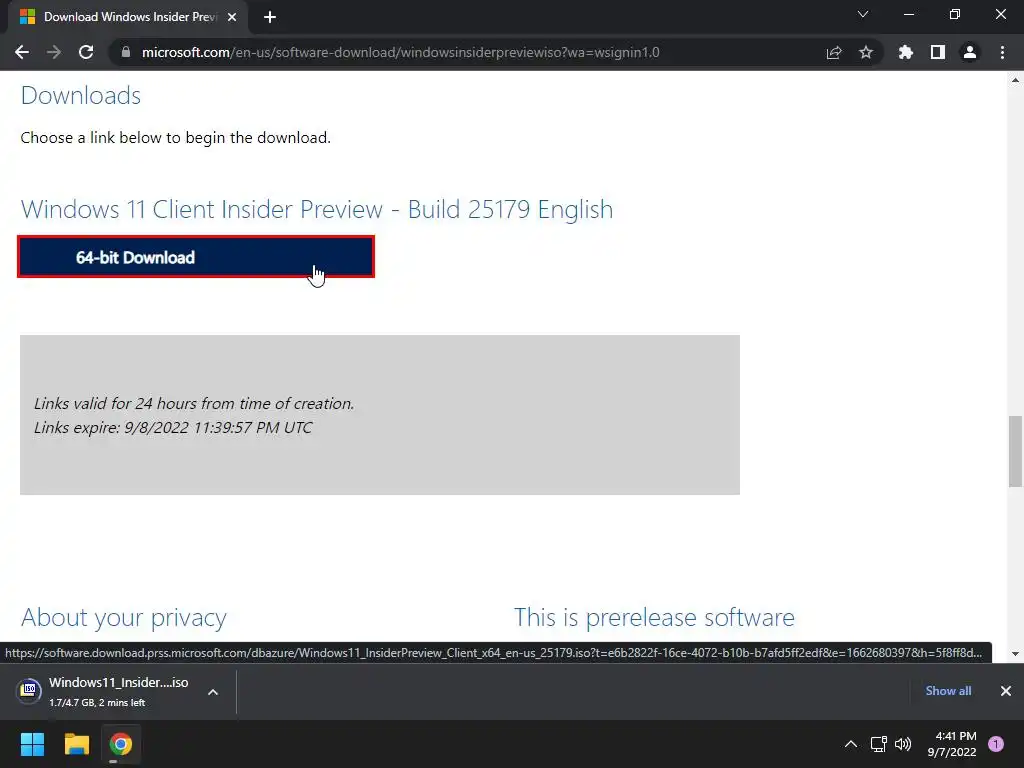Click the Chrome taskbar icon

click(121, 744)
